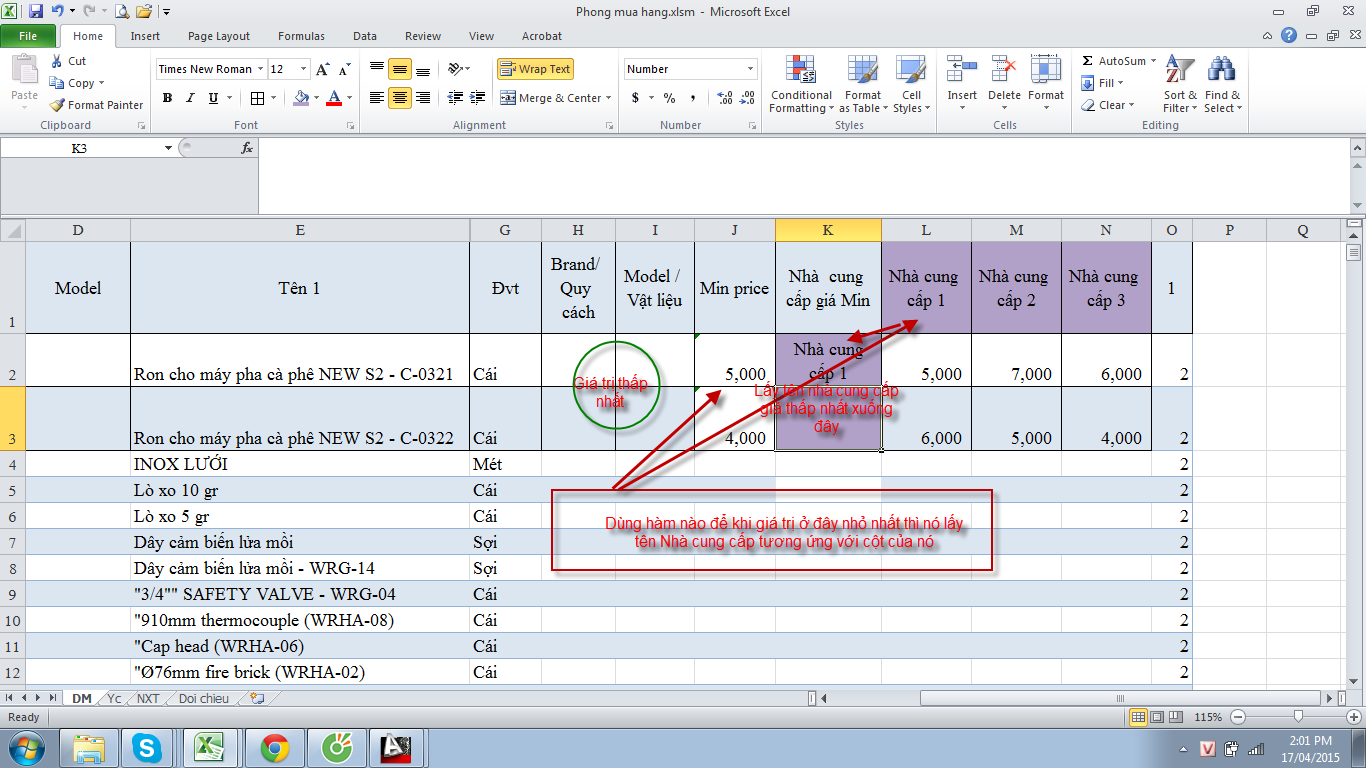Open the font name dropdown

260,69
